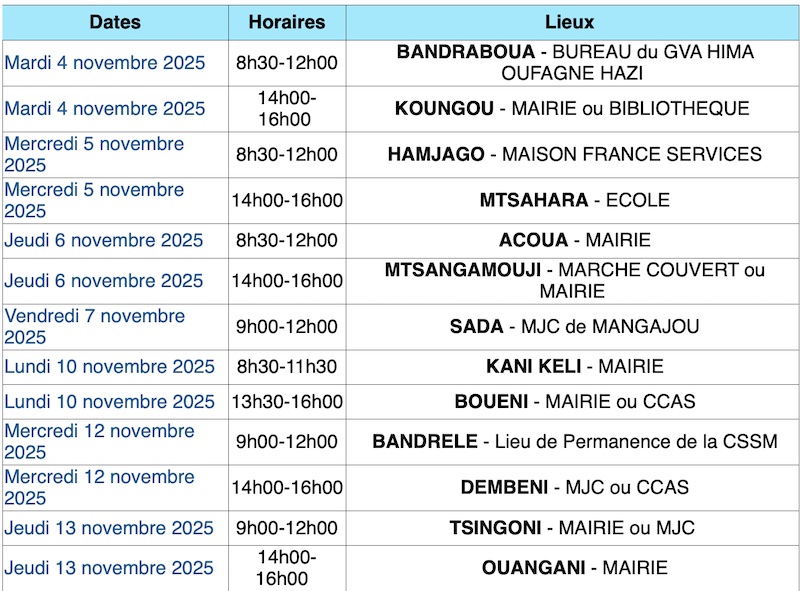
Task: Click the Dates column header
Action: [115, 22]
